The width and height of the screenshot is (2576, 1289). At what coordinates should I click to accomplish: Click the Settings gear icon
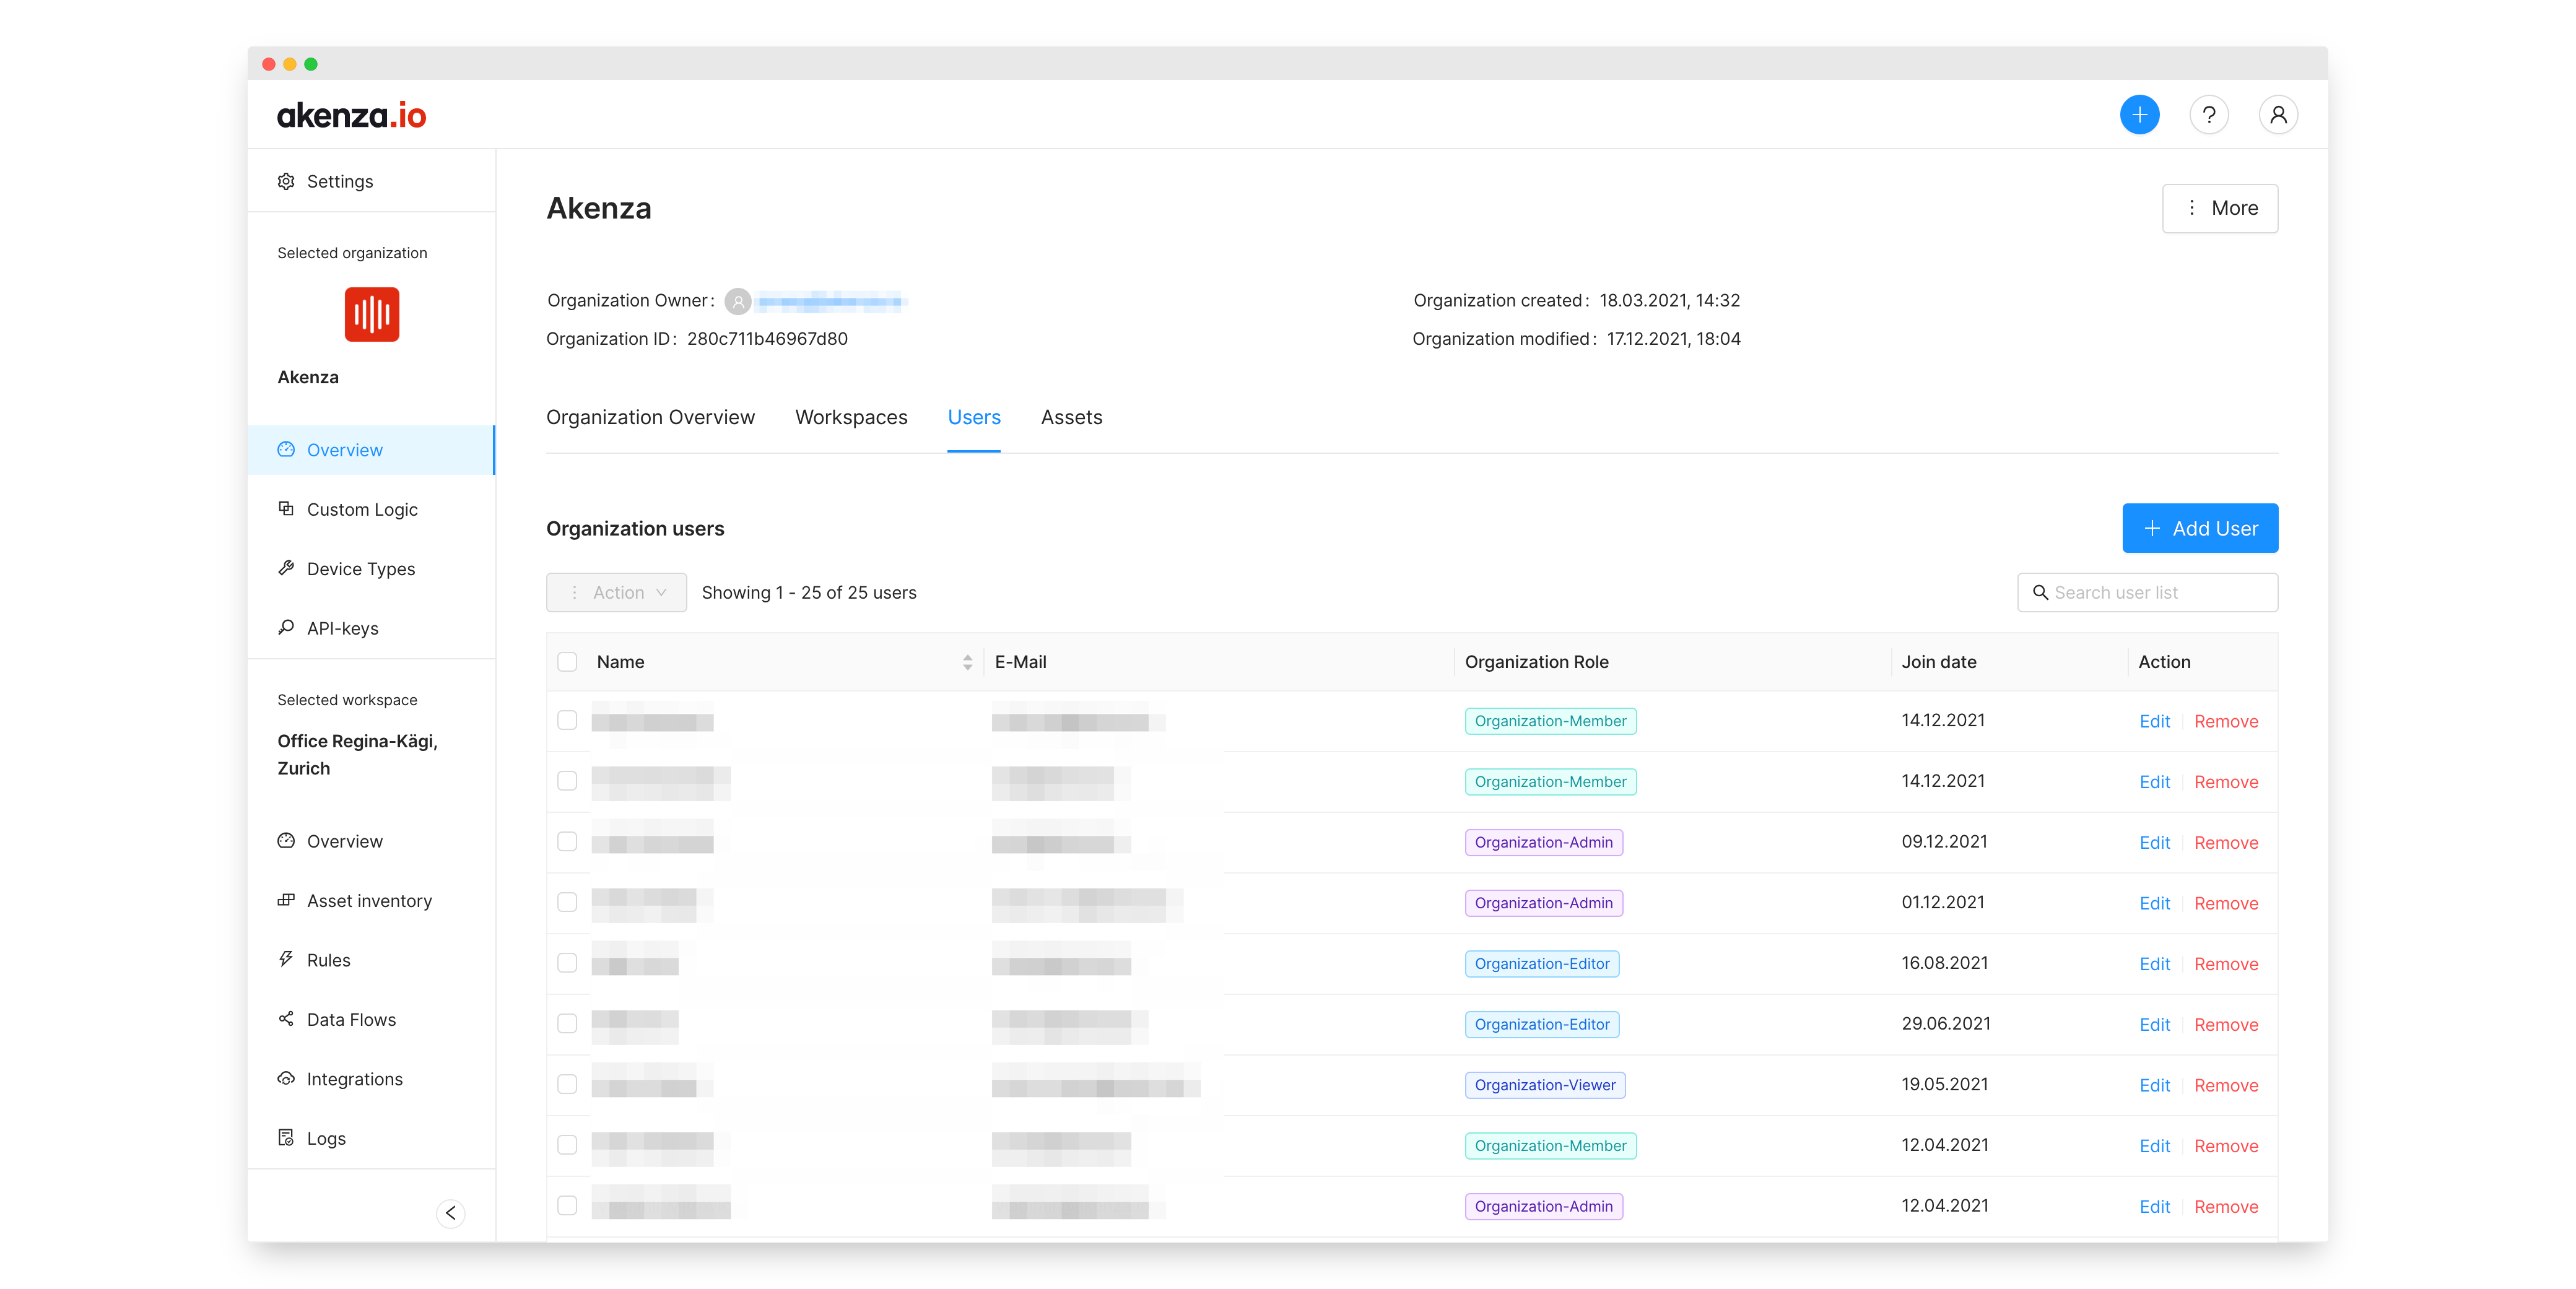tap(286, 181)
